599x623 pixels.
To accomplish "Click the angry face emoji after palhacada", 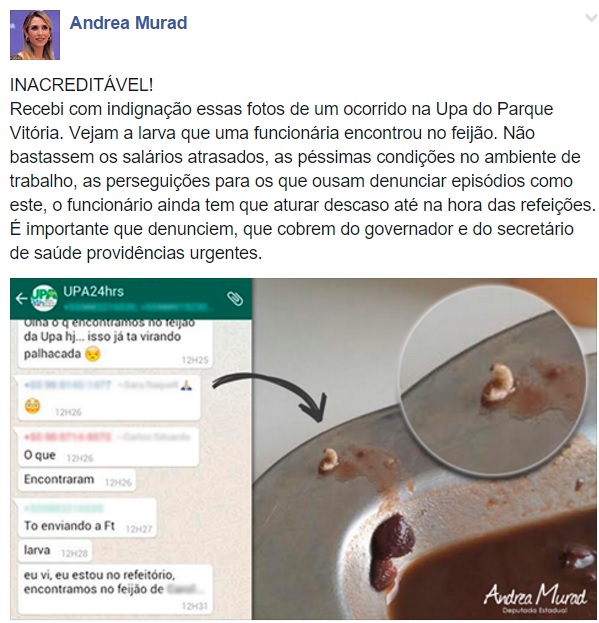I will click(93, 354).
